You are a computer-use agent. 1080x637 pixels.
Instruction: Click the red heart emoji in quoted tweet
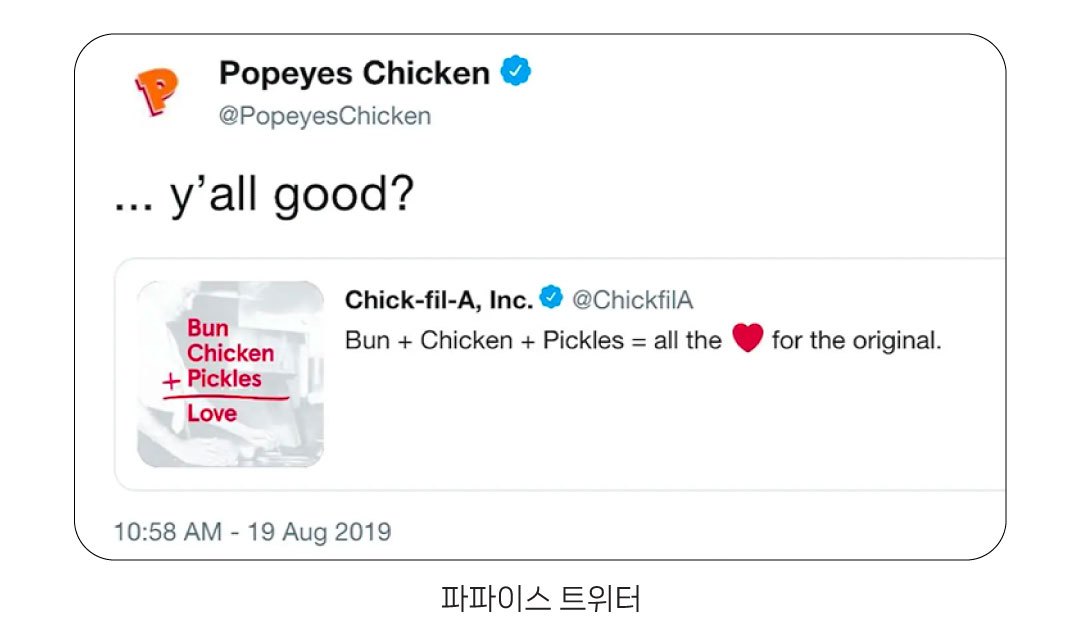pyautogui.click(x=747, y=340)
